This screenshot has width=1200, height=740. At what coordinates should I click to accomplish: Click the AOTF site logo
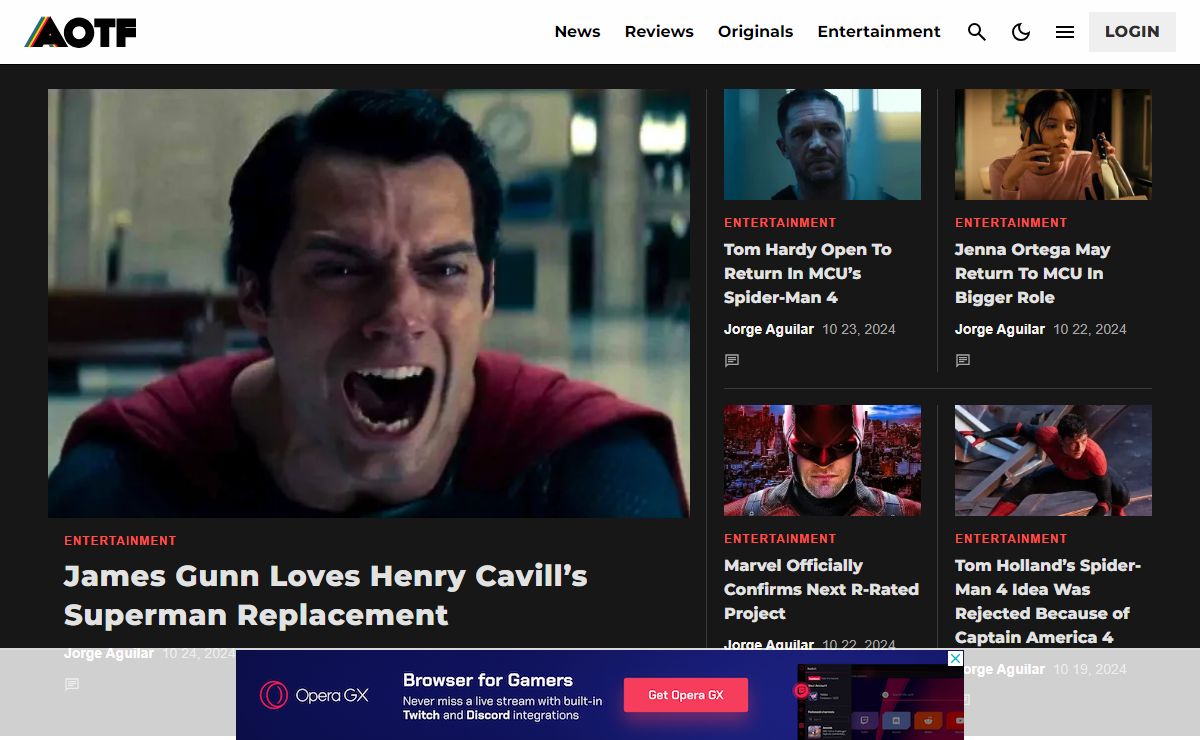(80, 32)
